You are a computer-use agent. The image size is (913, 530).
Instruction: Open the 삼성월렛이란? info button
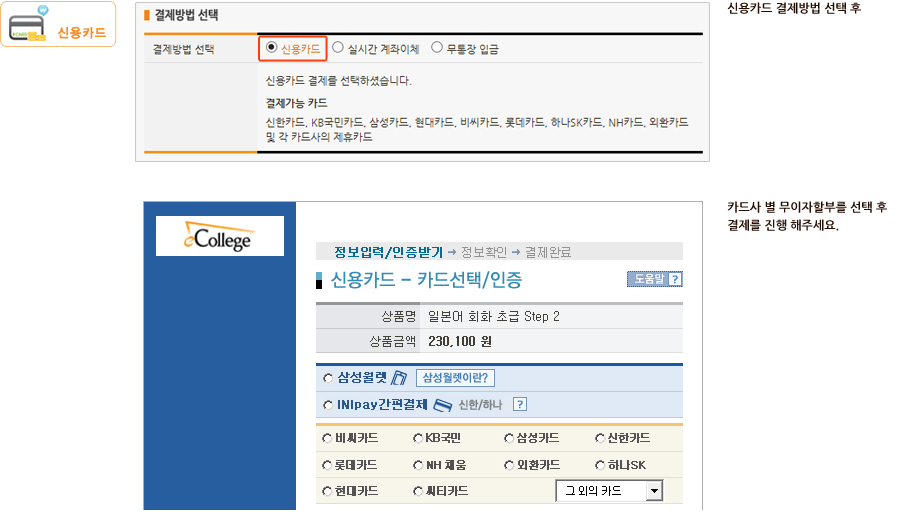455,378
